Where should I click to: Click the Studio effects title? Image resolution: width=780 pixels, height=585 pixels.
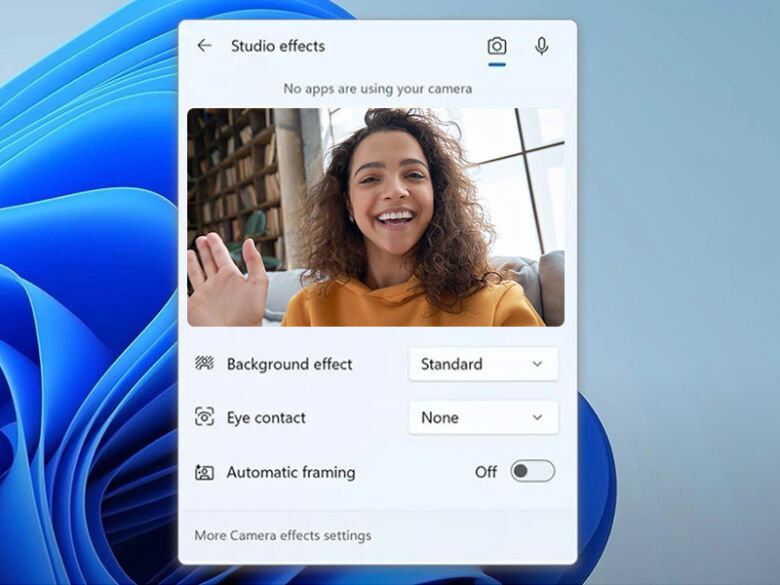pyautogui.click(x=277, y=46)
